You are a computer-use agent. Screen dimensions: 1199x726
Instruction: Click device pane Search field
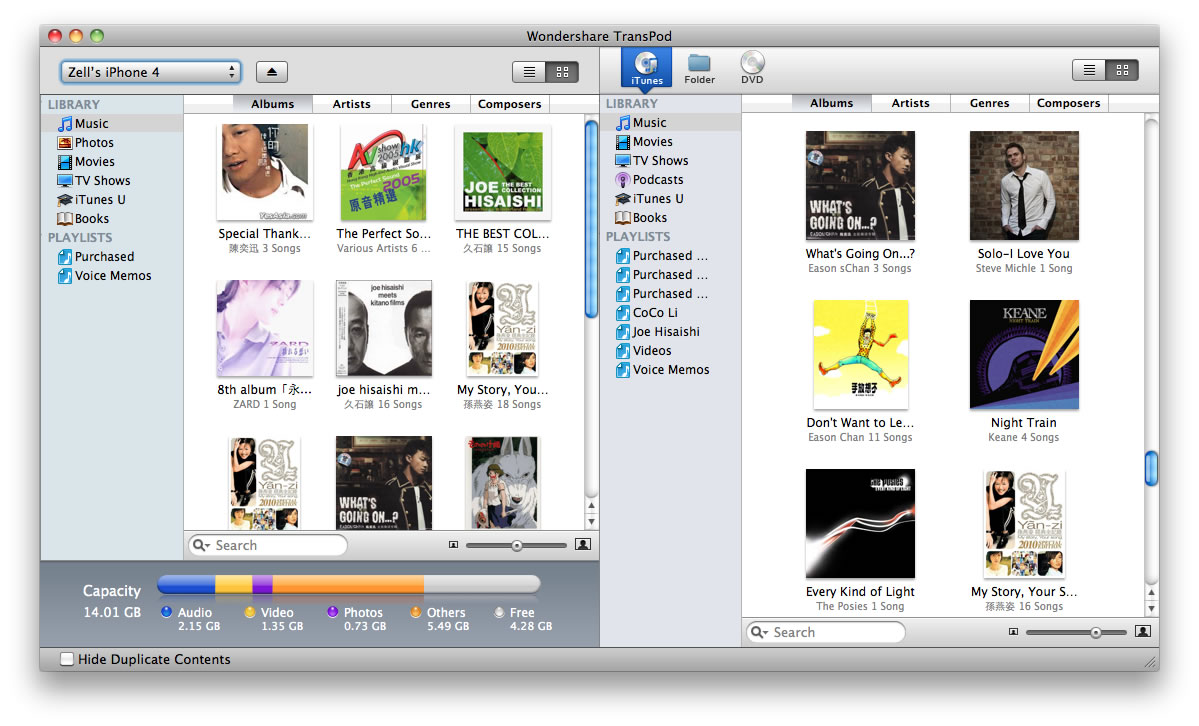pyautogui.click(x=268, y=545)
